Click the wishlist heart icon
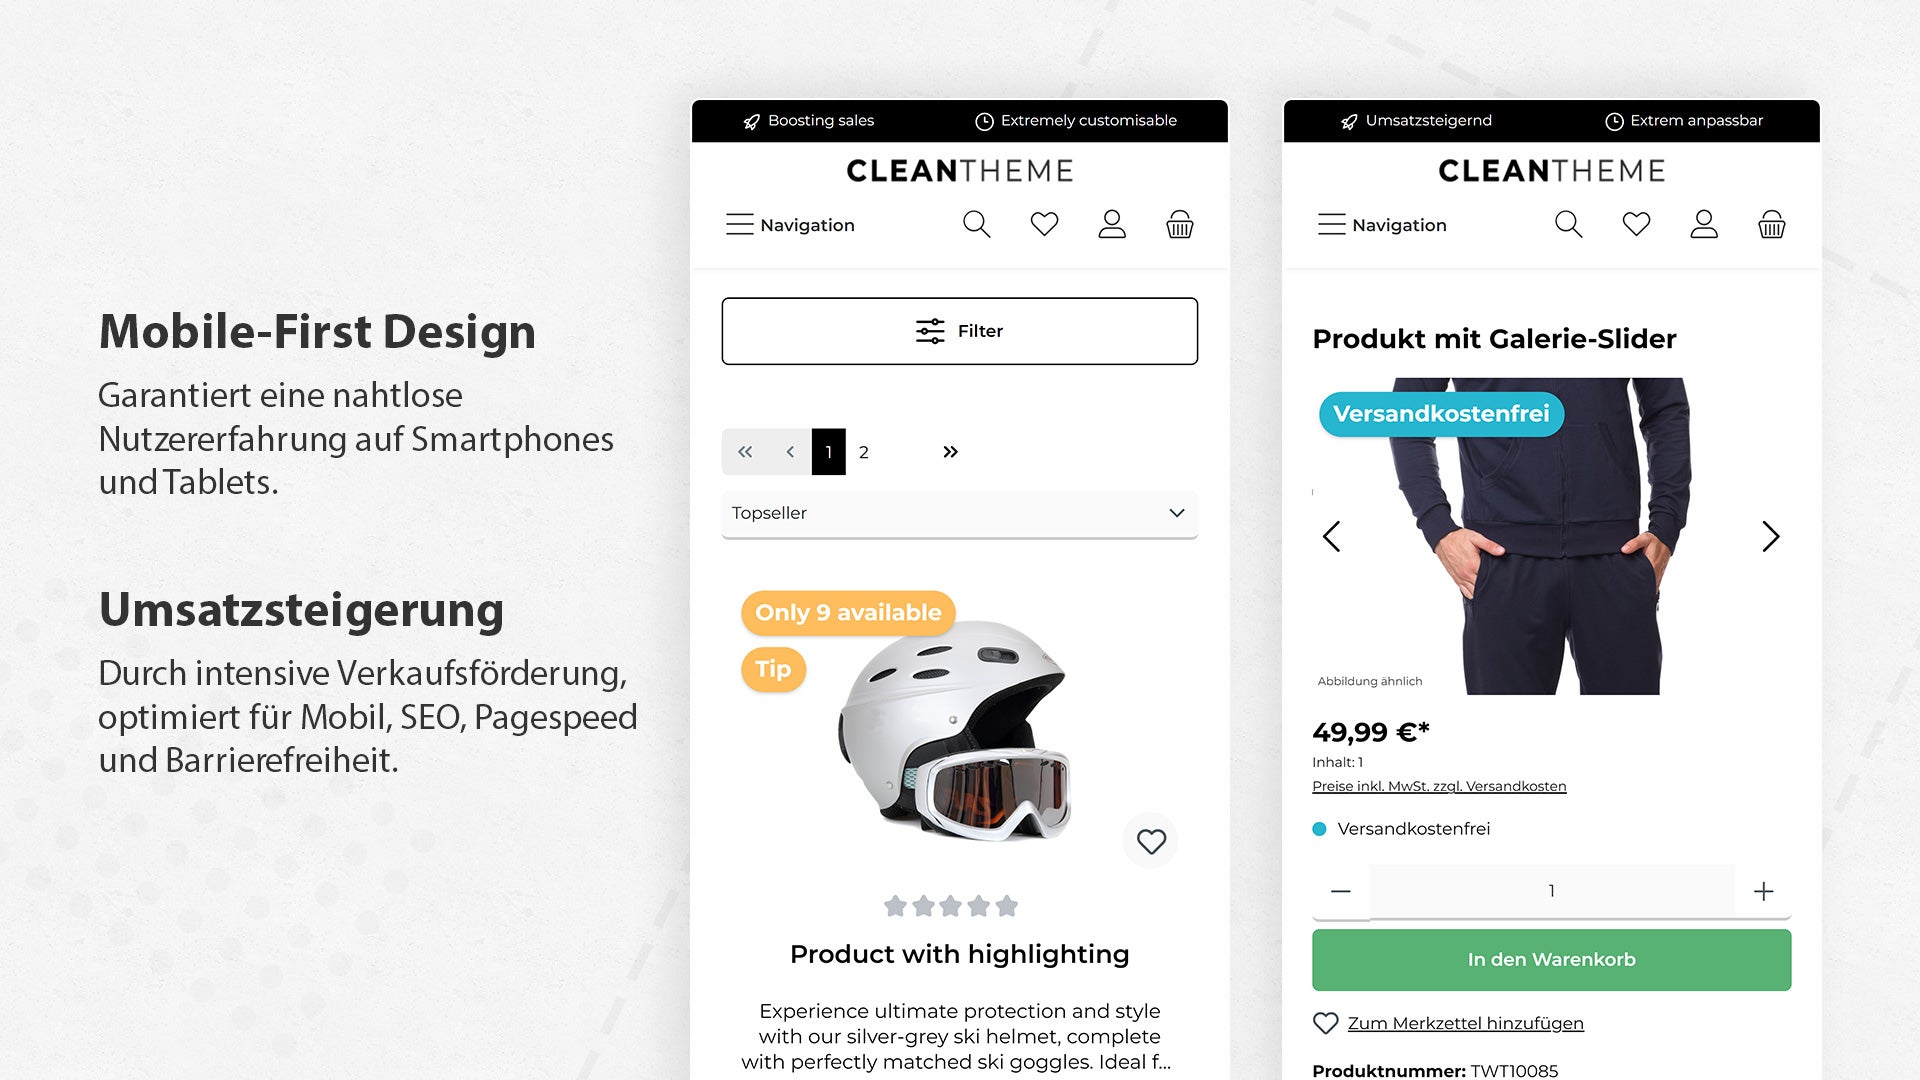 (1042, 223)
